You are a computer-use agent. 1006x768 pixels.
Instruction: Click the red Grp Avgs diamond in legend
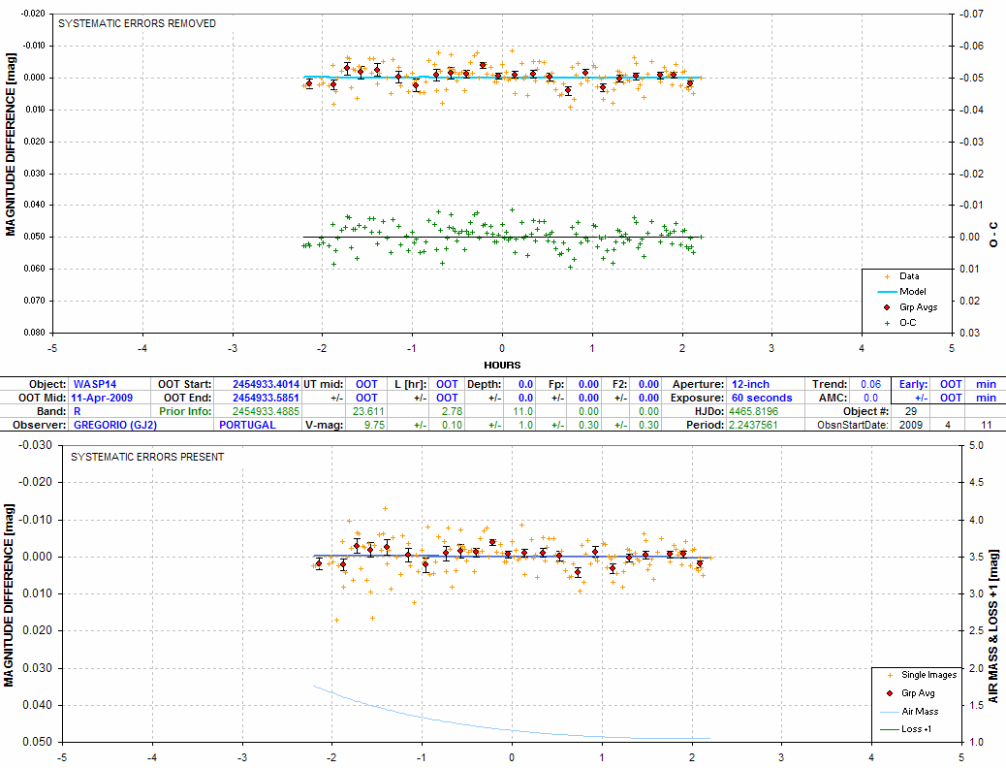[x=887, y=307]
